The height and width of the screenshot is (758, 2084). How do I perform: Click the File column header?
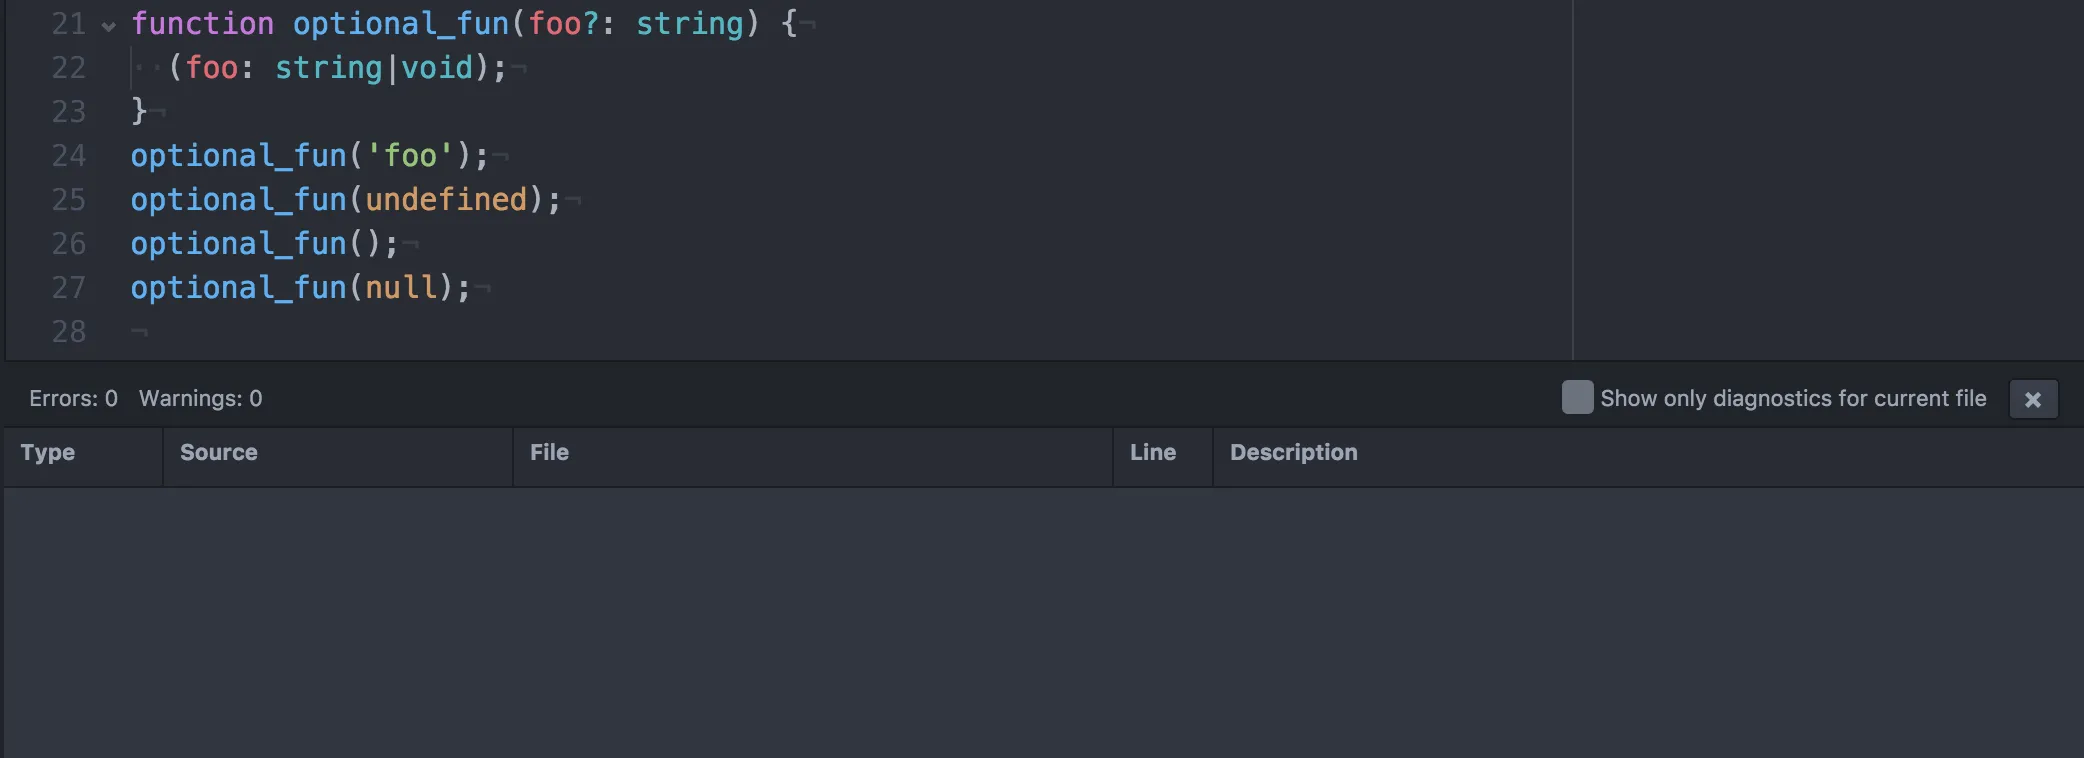point(549,453)
